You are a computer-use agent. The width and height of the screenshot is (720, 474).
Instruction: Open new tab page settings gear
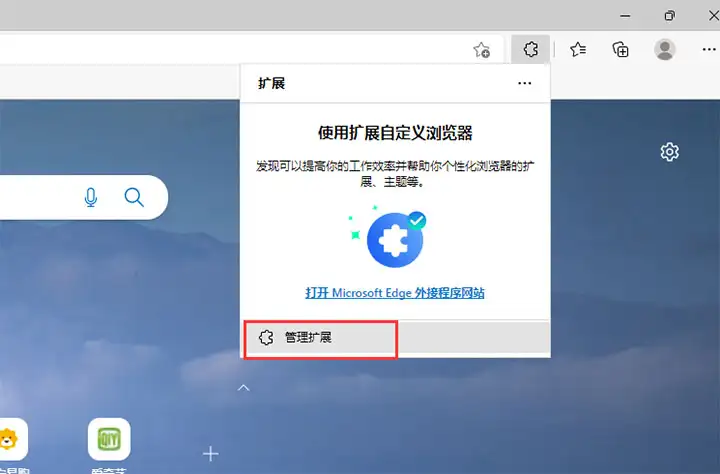[x=669, y=152]
